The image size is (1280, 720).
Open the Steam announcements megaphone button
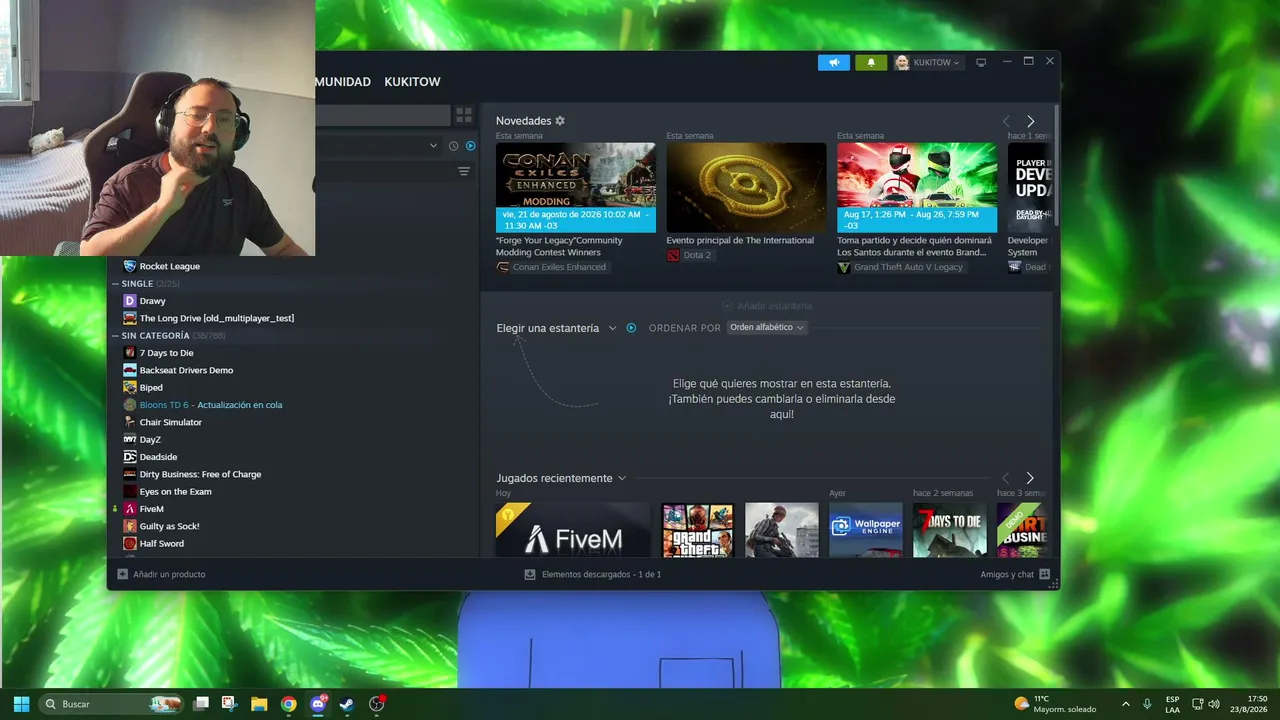[834, 62]
